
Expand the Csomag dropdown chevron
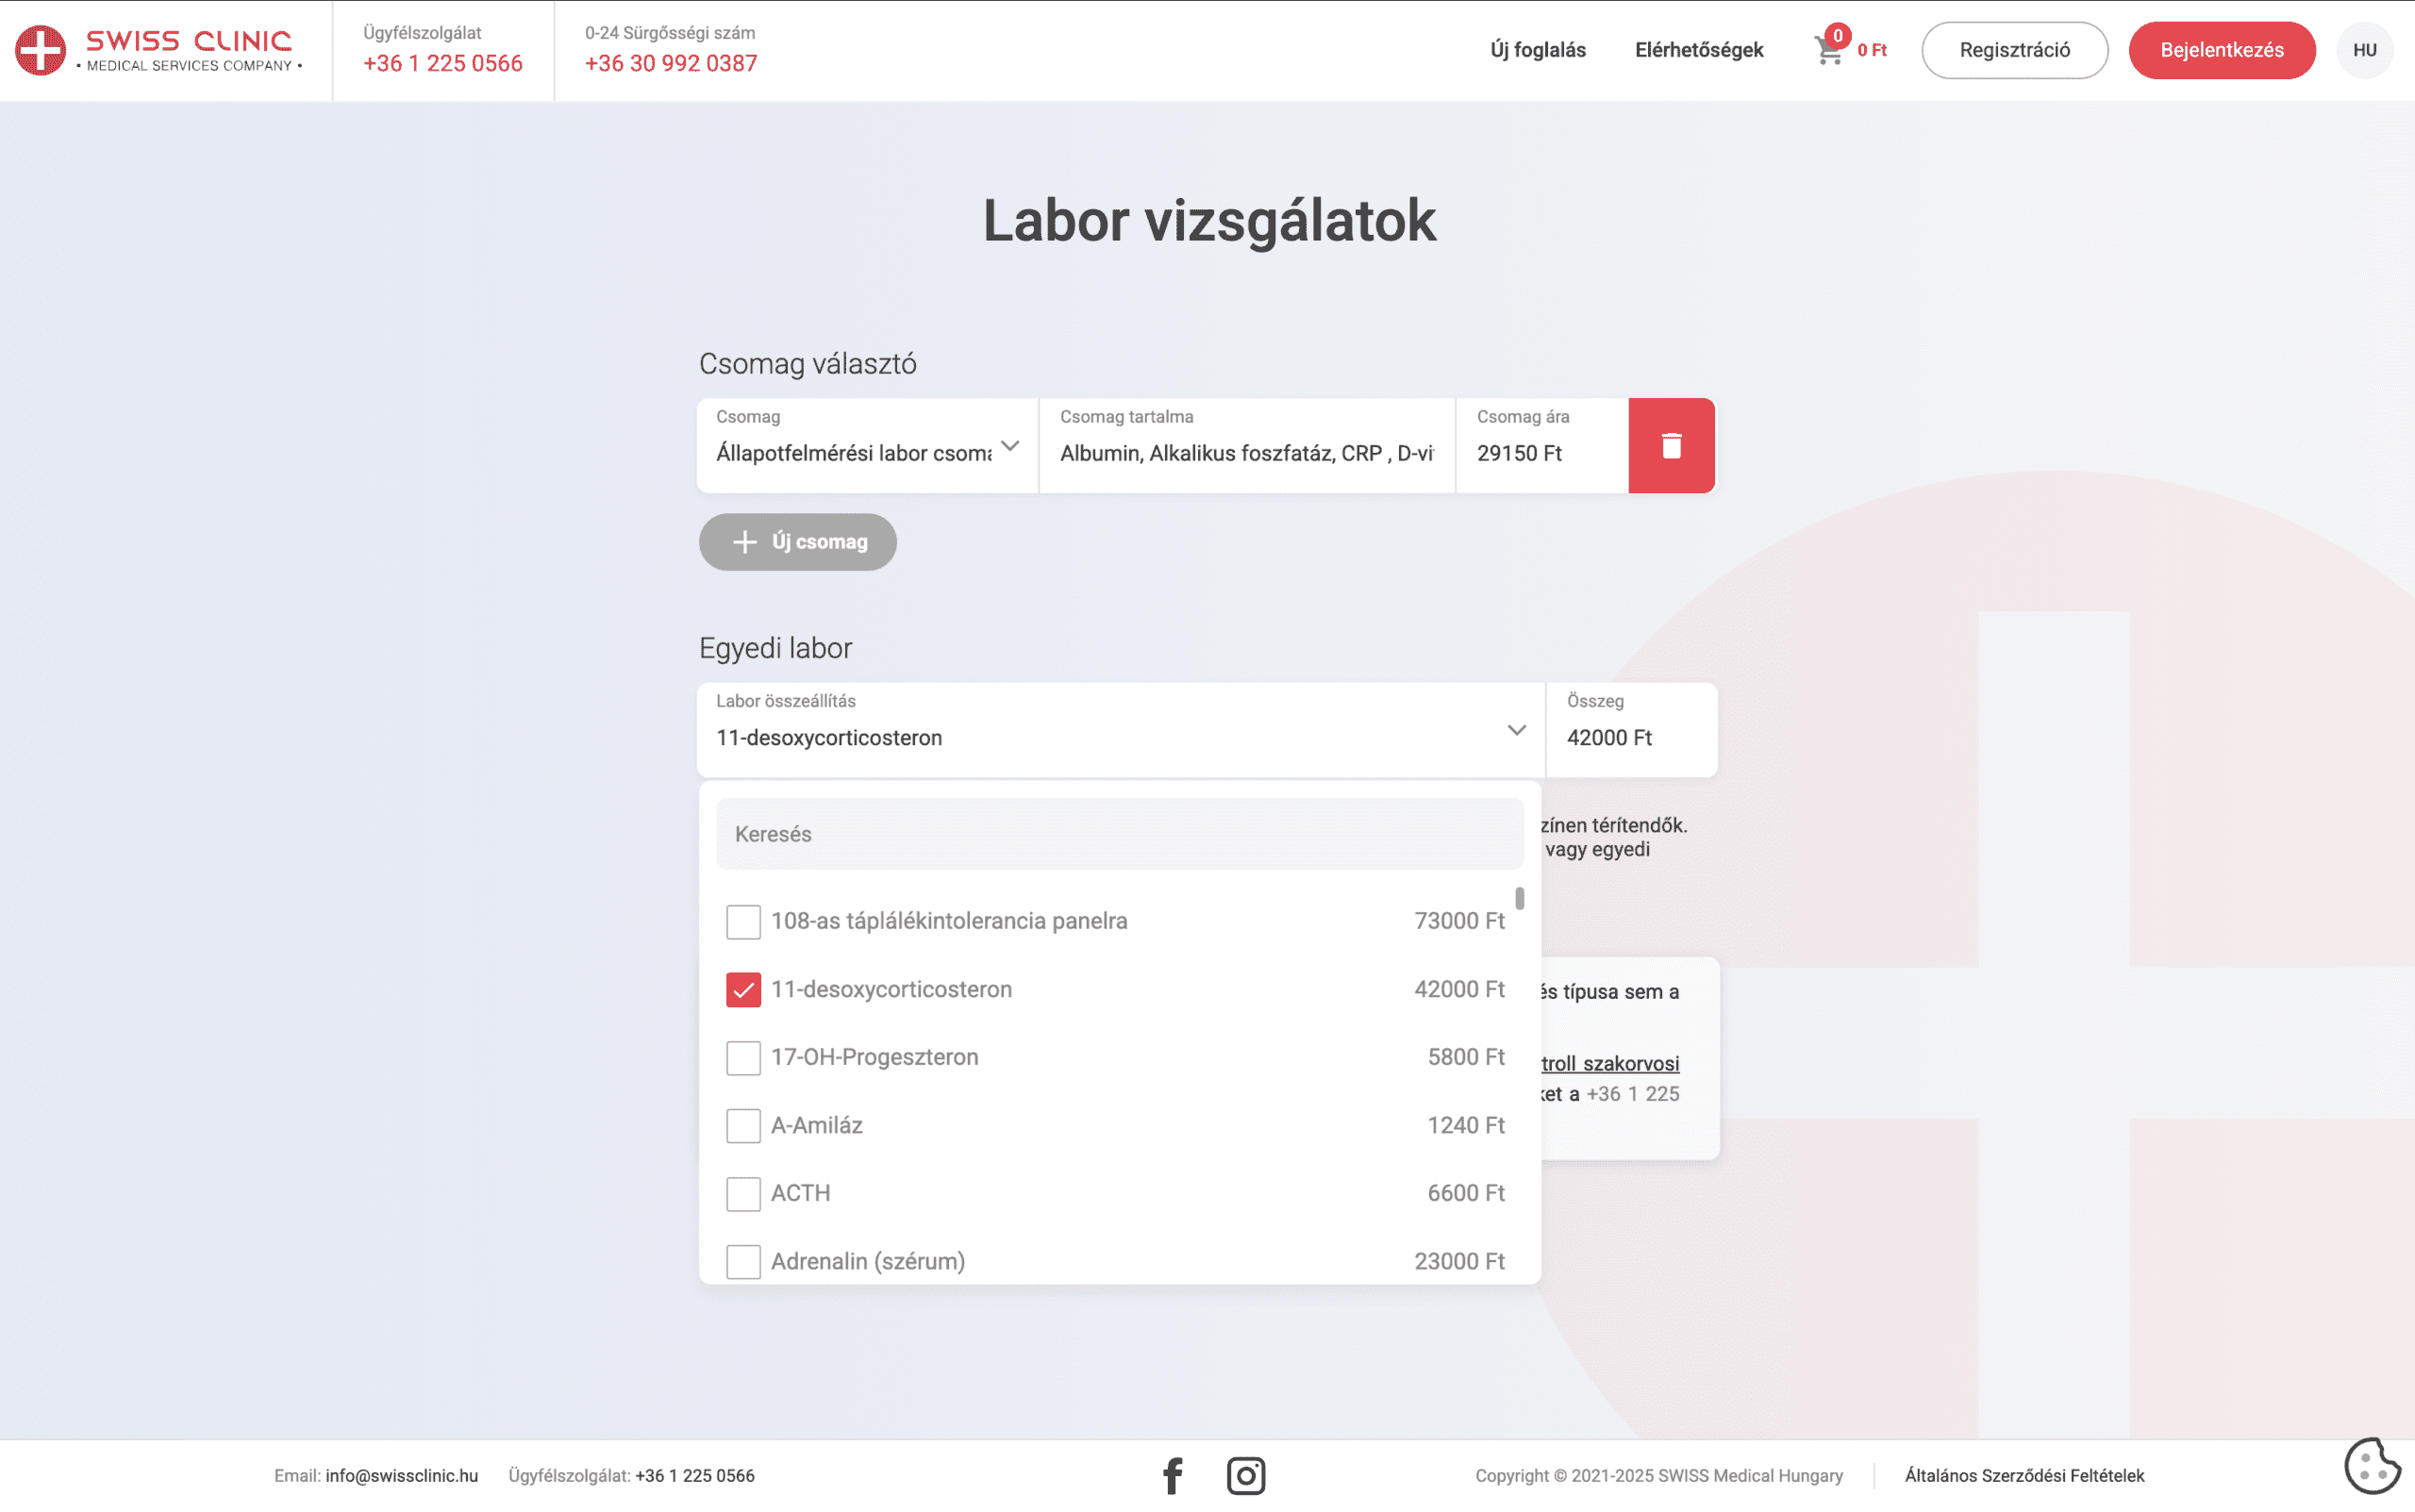pos(1010,446)
